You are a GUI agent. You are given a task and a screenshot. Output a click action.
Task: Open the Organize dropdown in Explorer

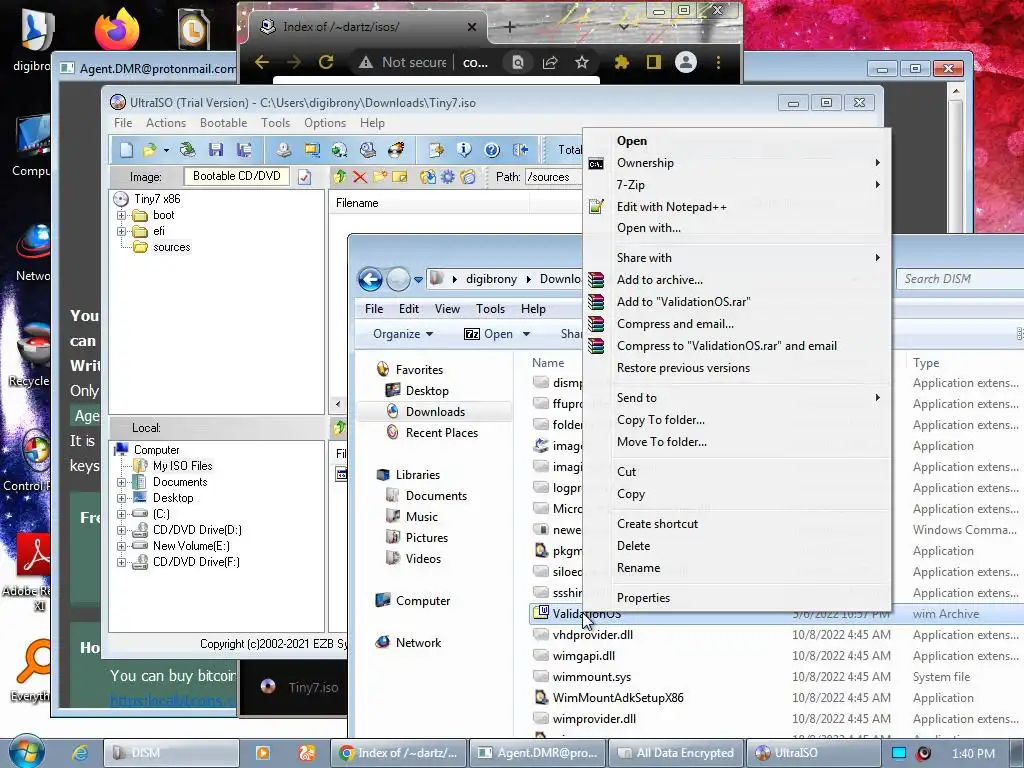click(x=403, y=334)
